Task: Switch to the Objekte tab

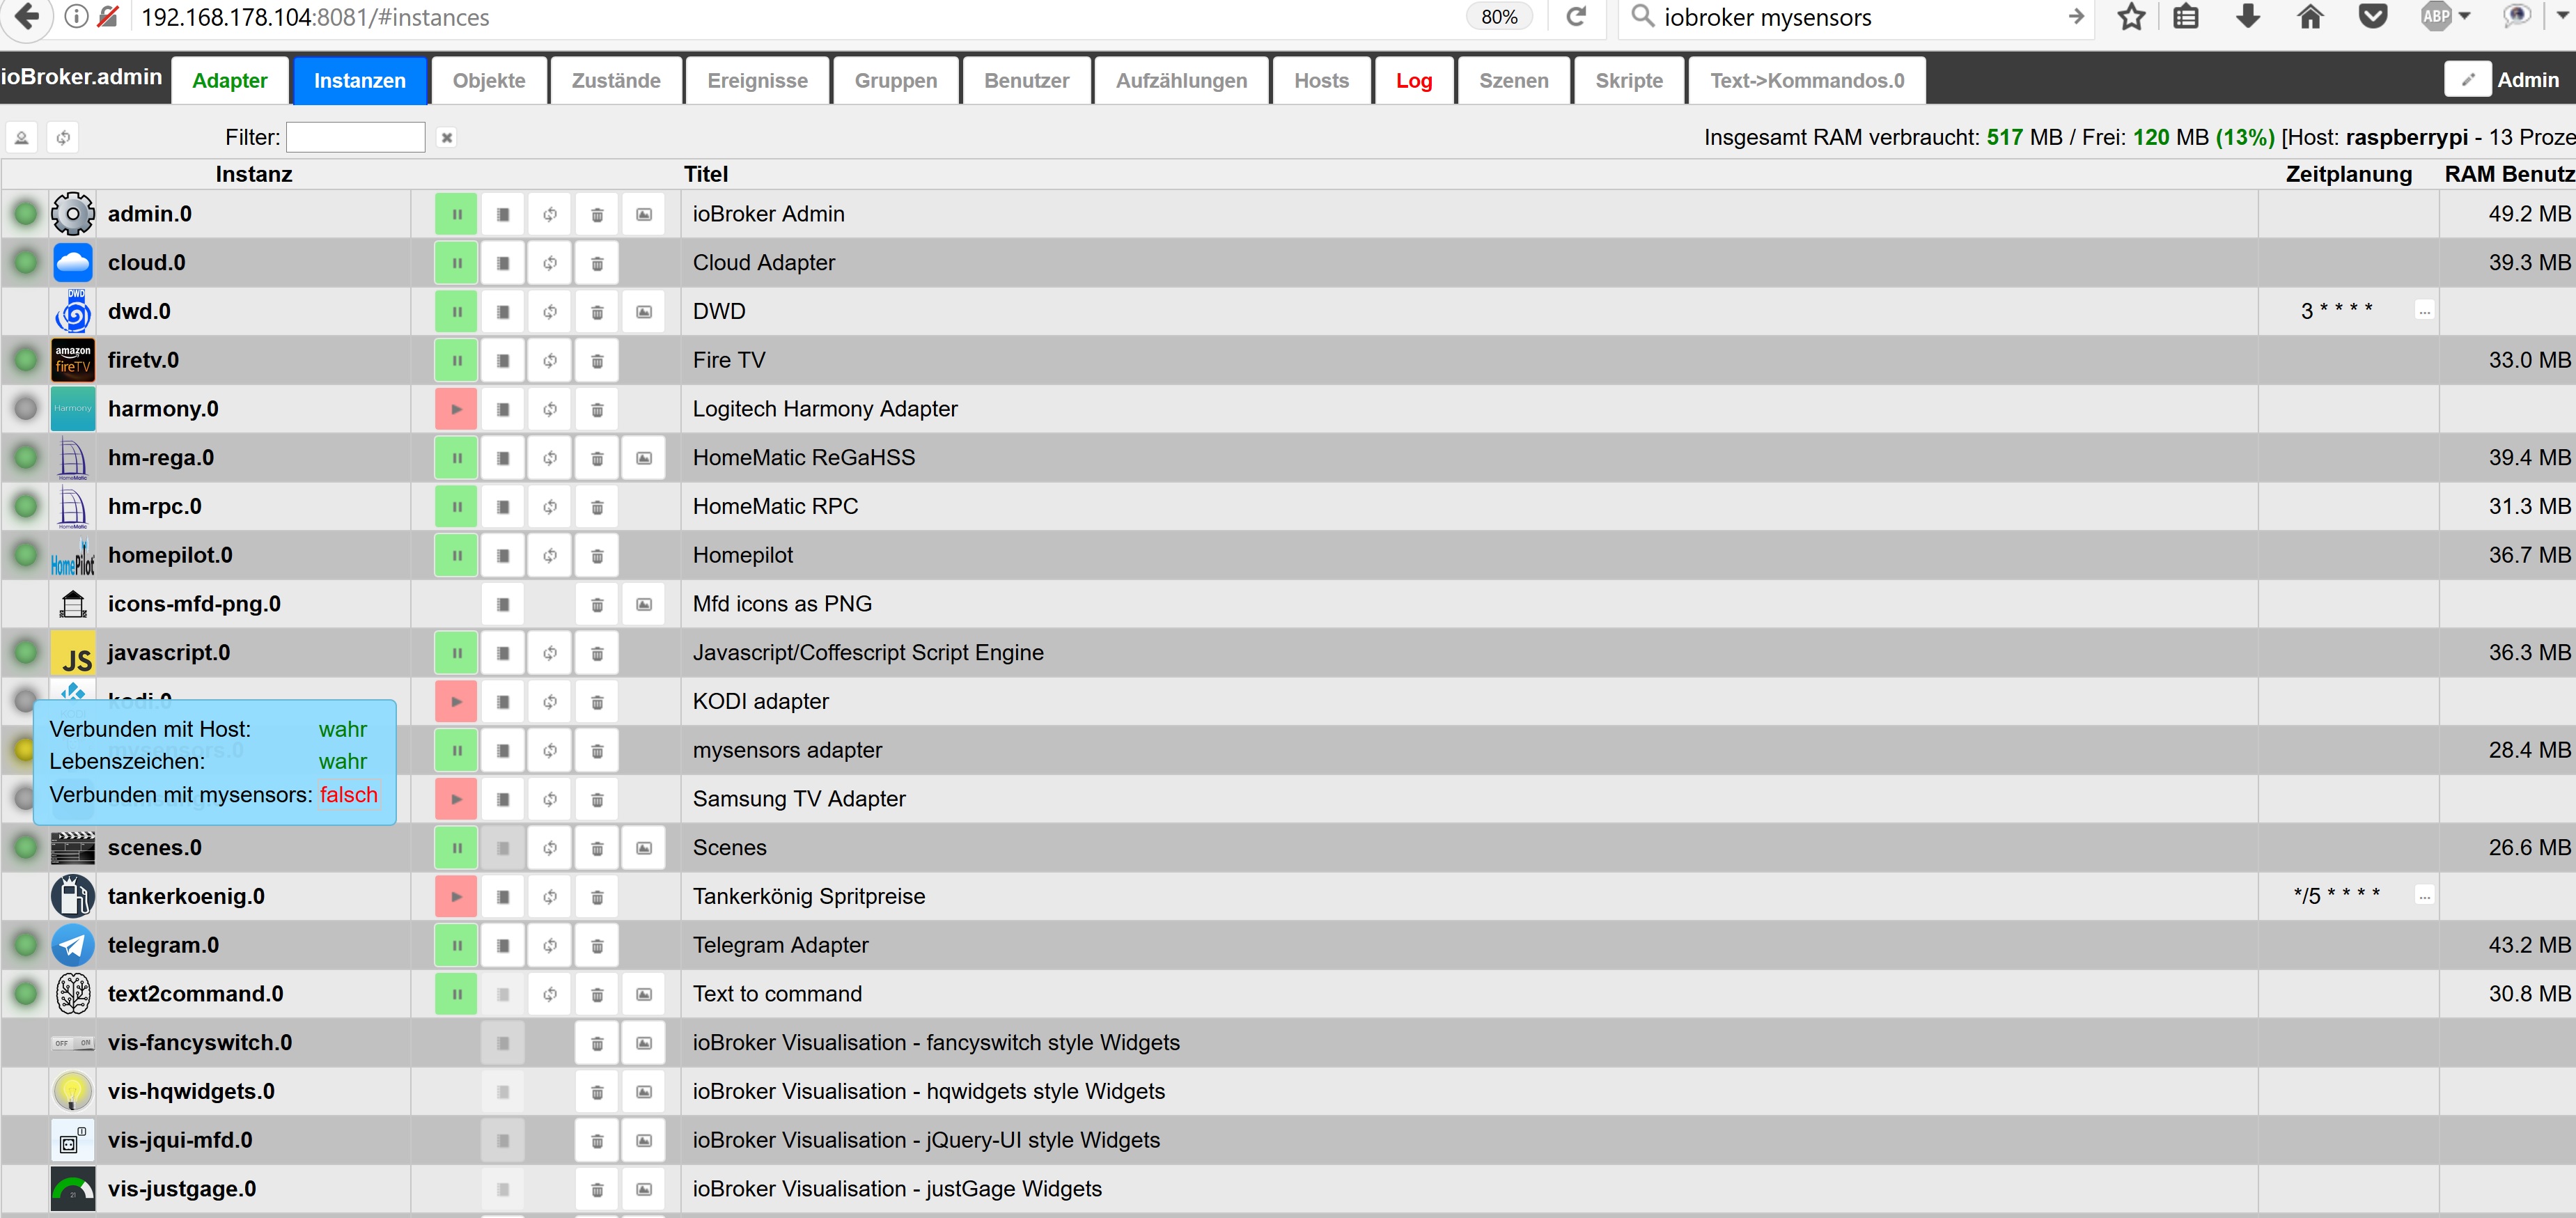Action: (488, 81)
